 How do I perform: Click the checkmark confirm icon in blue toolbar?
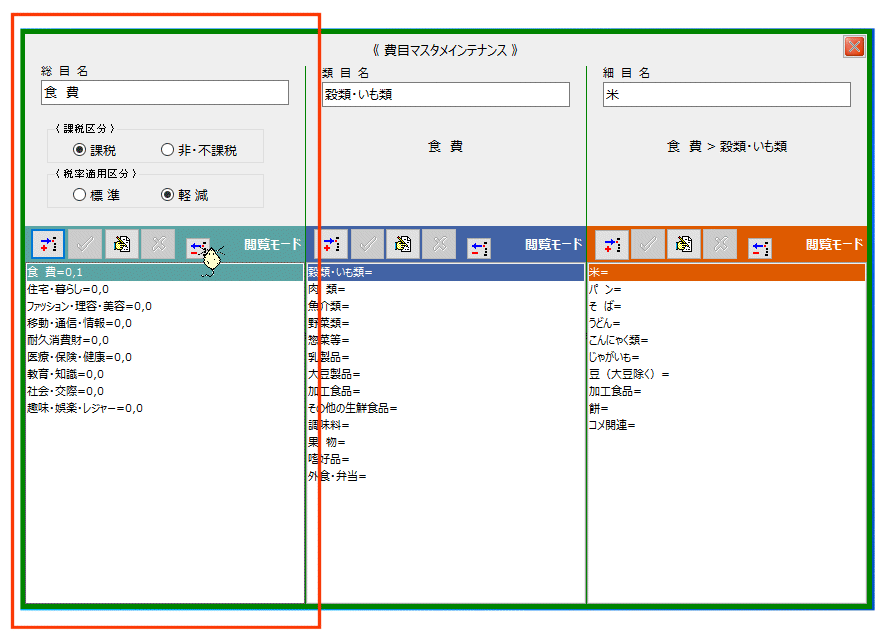click(367, 244)
